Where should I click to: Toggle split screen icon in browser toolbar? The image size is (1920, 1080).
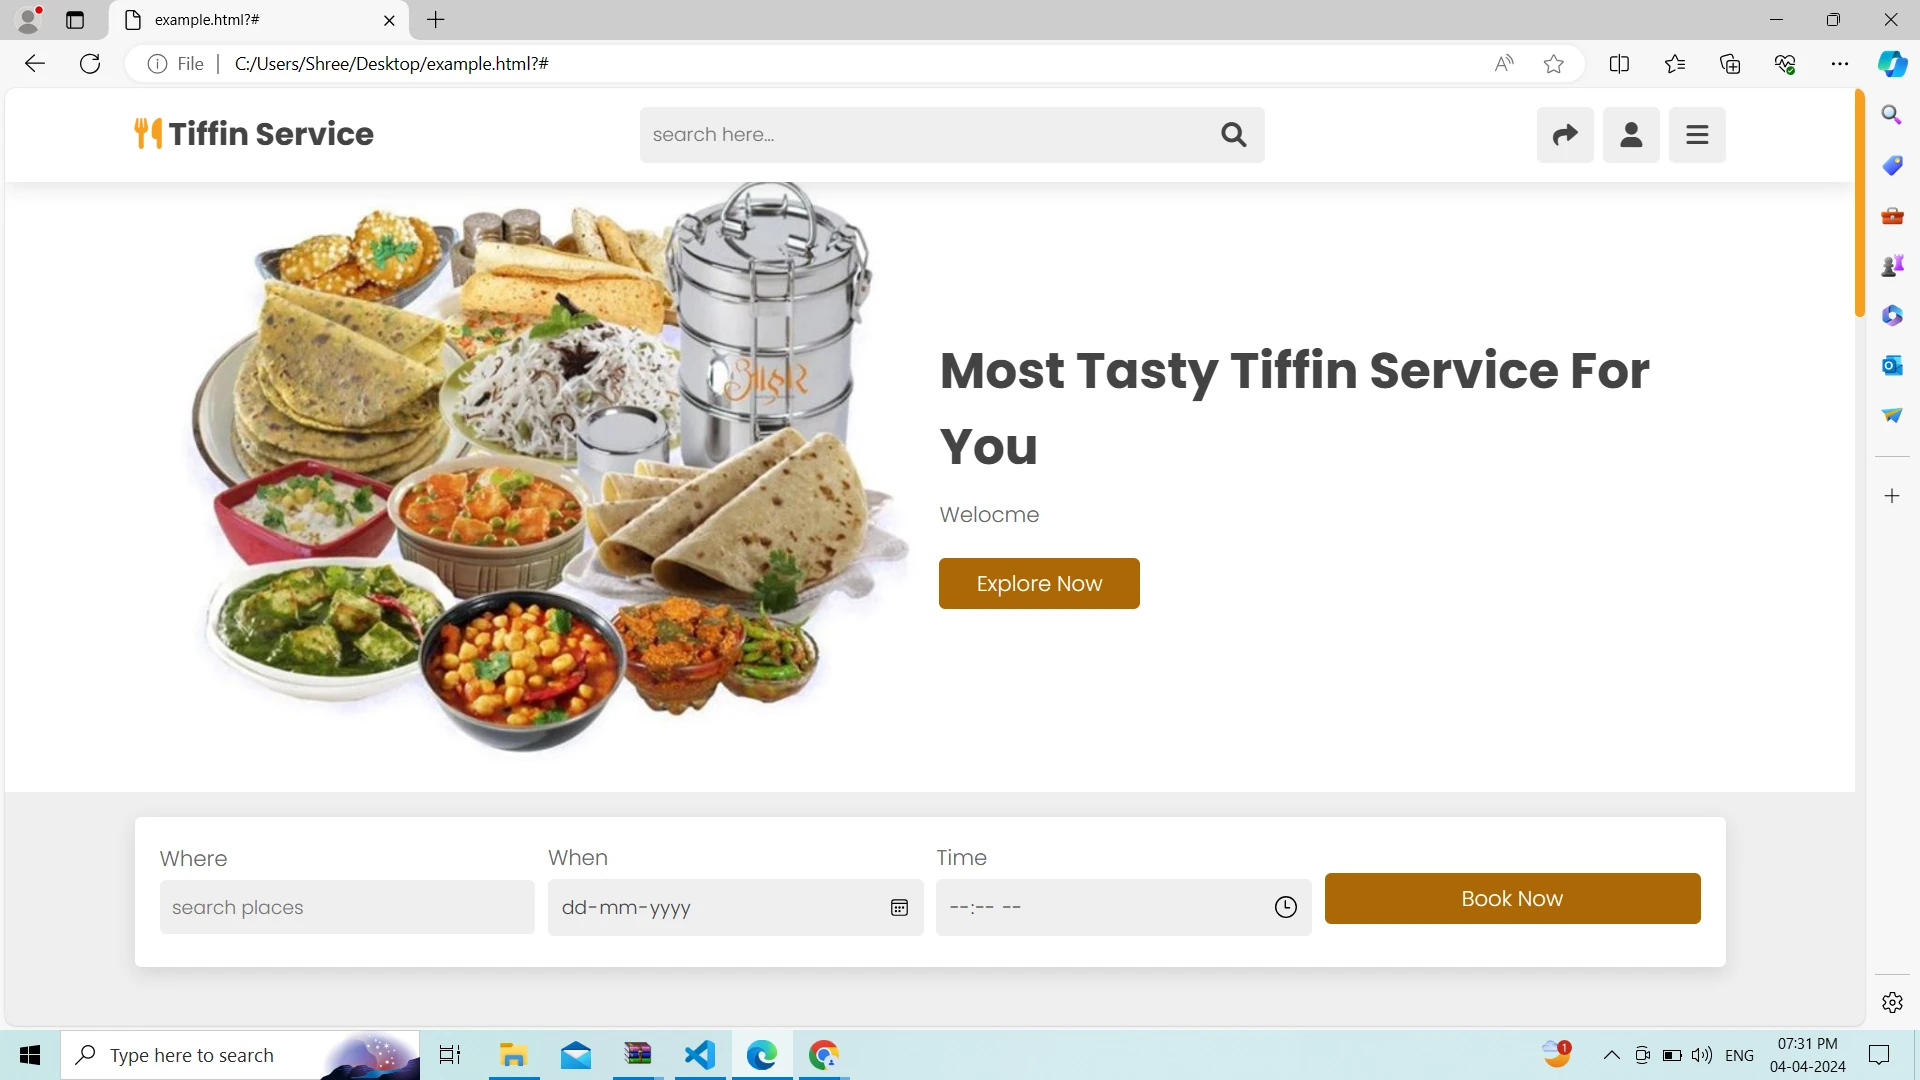(x=1619, y=64)
